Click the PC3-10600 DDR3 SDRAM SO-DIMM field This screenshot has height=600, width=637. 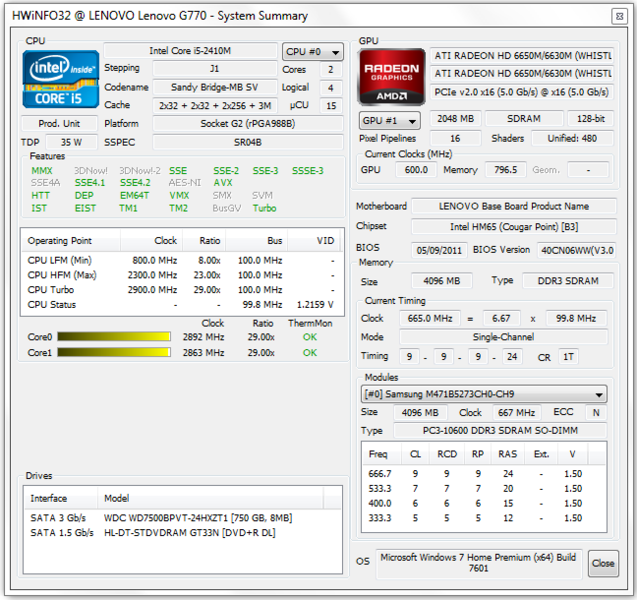(500, 430)
